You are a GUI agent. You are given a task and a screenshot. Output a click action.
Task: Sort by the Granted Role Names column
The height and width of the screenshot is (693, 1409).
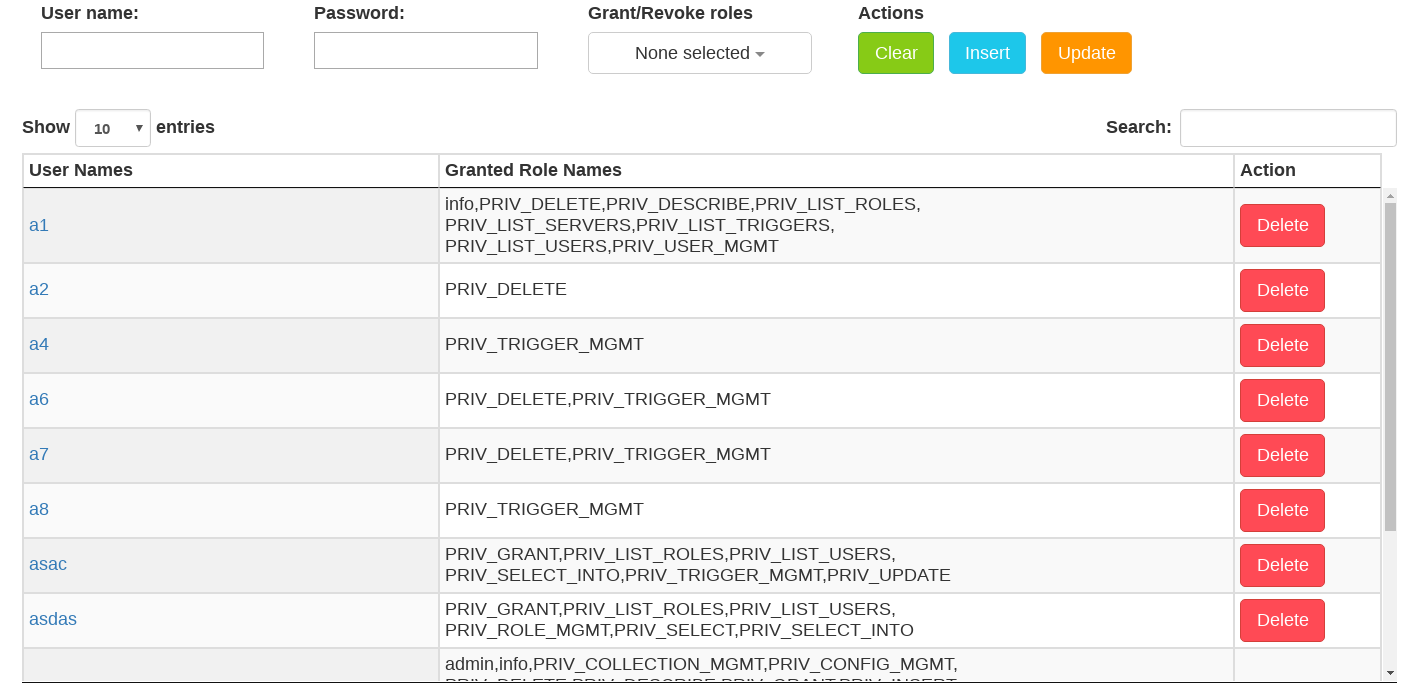click(x=533, y=170)
